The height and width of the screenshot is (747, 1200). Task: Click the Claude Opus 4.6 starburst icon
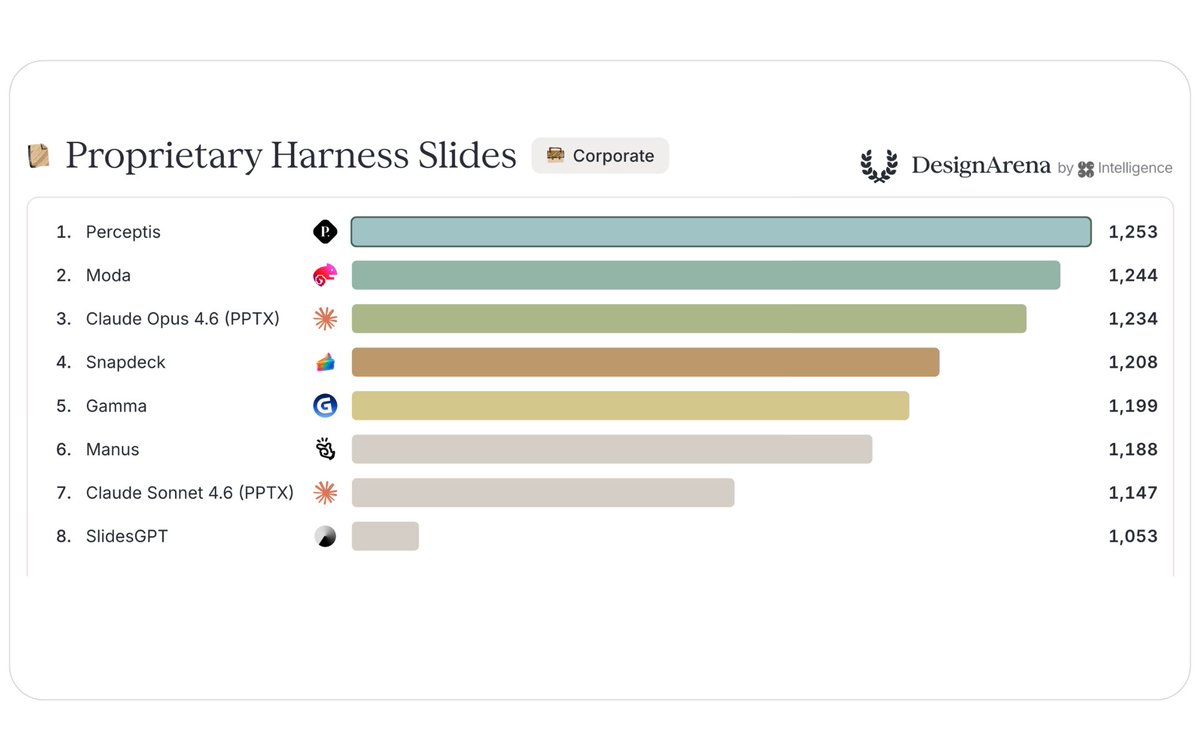[325, 319]
